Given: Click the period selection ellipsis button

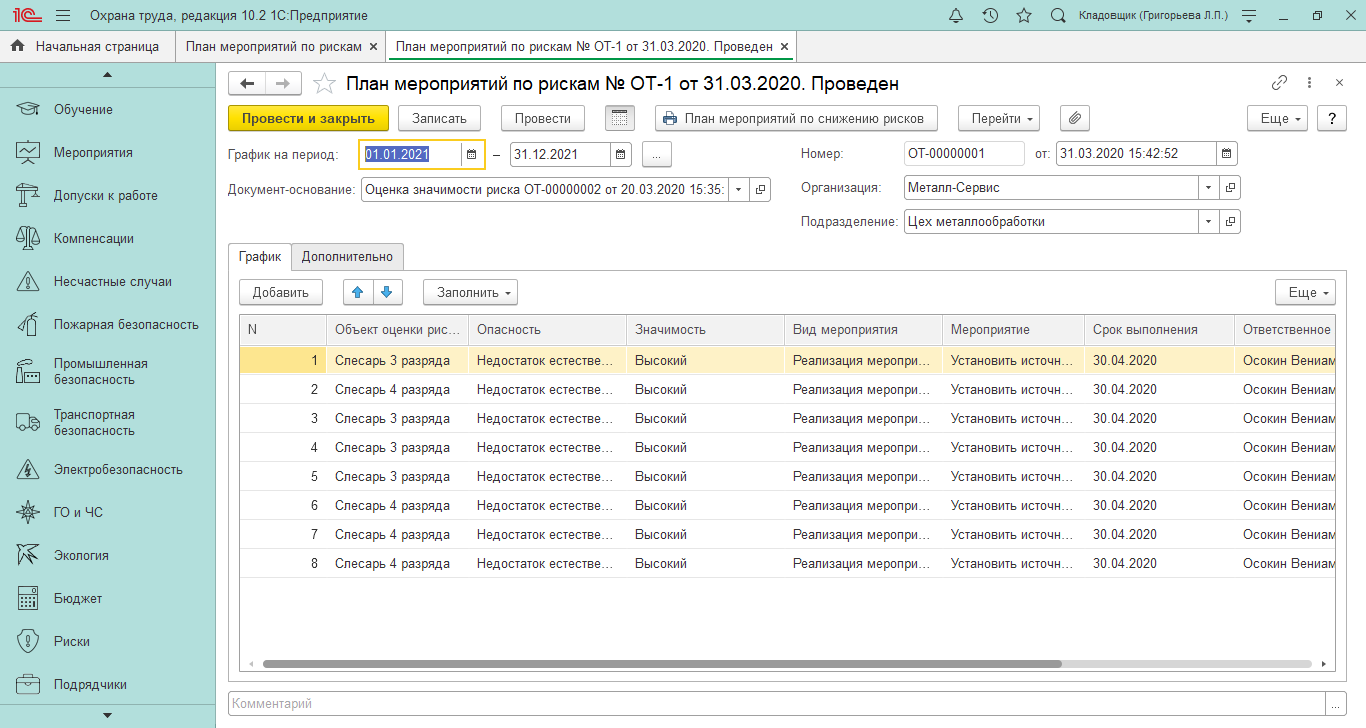Looking at the screenshot, I should click(x=657, y=154).
